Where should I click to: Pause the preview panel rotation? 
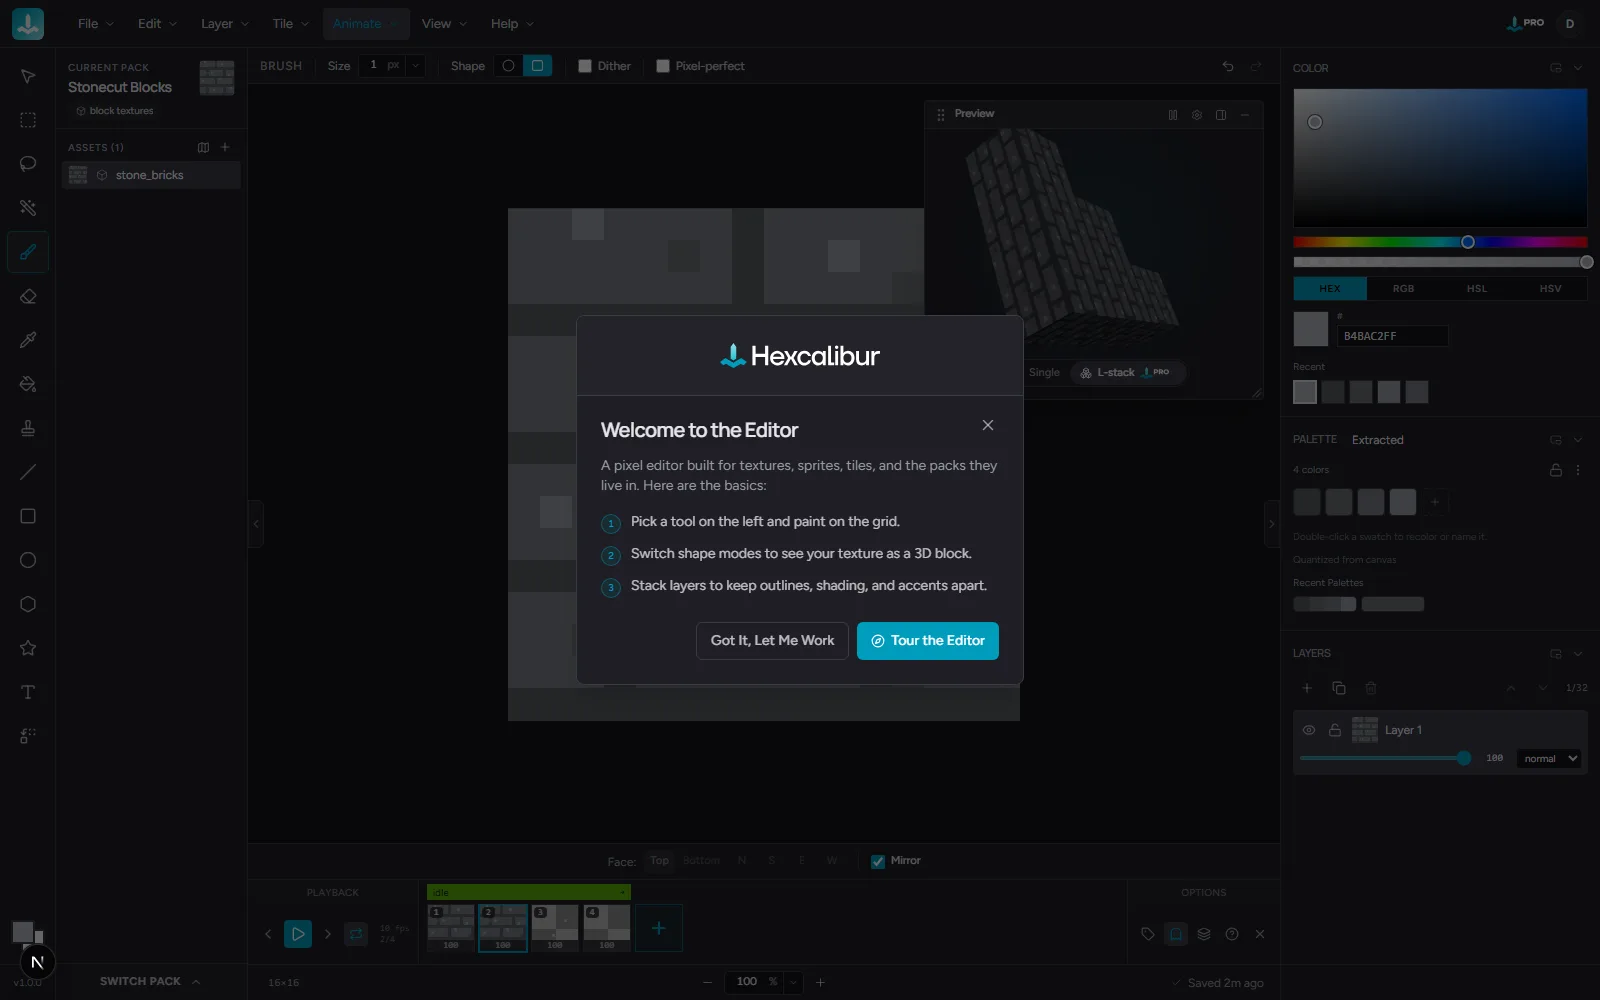click(x=1173, y=115)
